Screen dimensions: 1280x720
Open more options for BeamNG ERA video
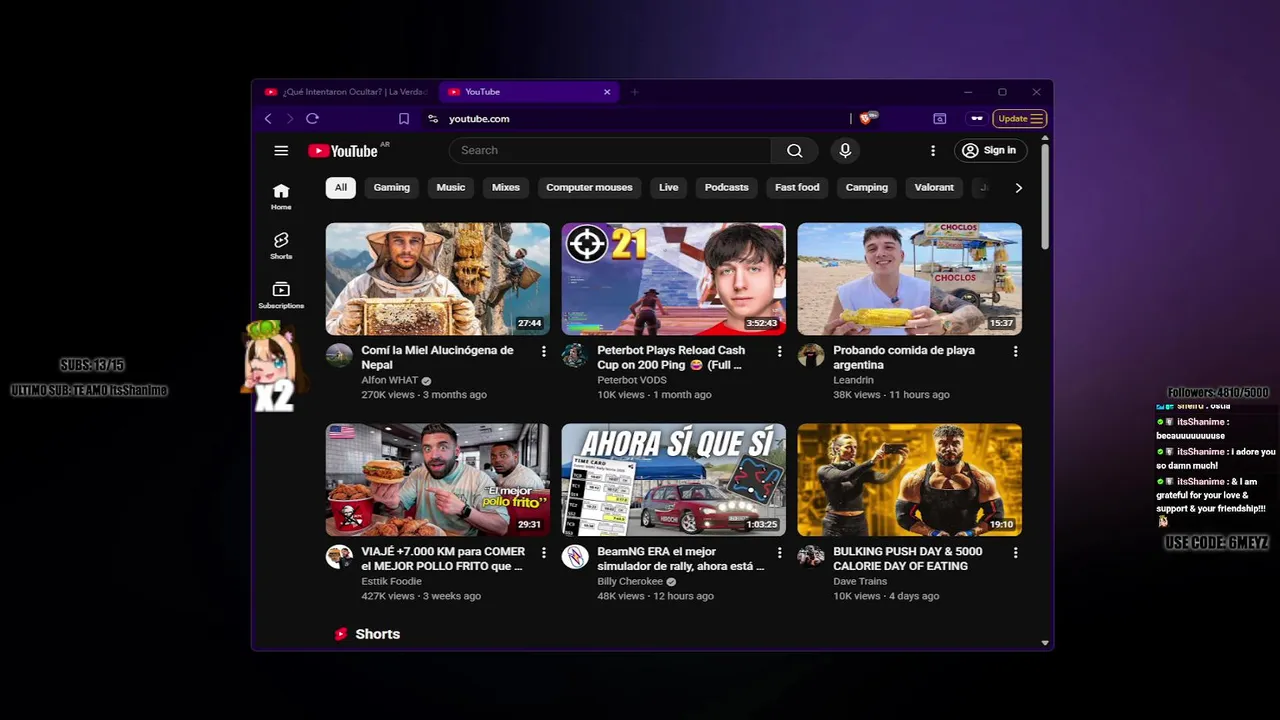pos(780,553)
